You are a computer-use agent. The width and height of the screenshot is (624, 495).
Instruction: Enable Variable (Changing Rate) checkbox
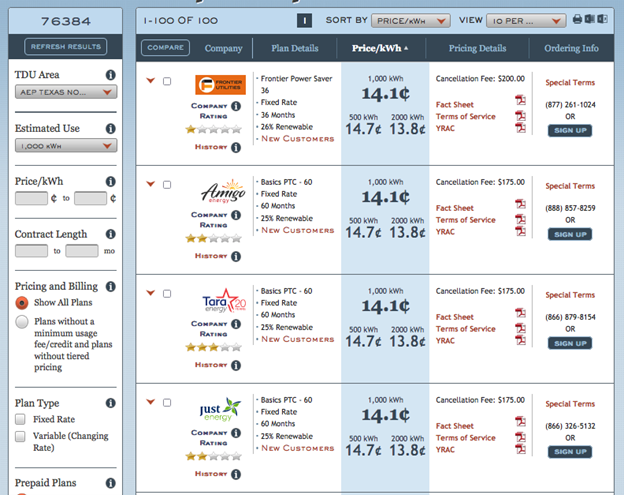[20, 436]
